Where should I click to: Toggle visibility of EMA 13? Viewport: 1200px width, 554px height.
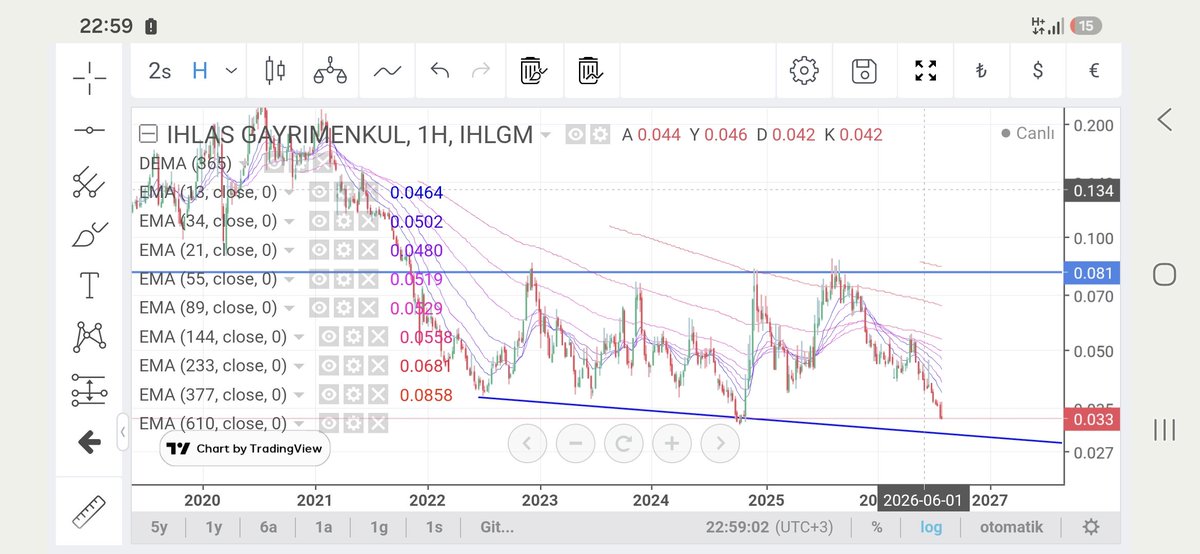coord(319,192)
